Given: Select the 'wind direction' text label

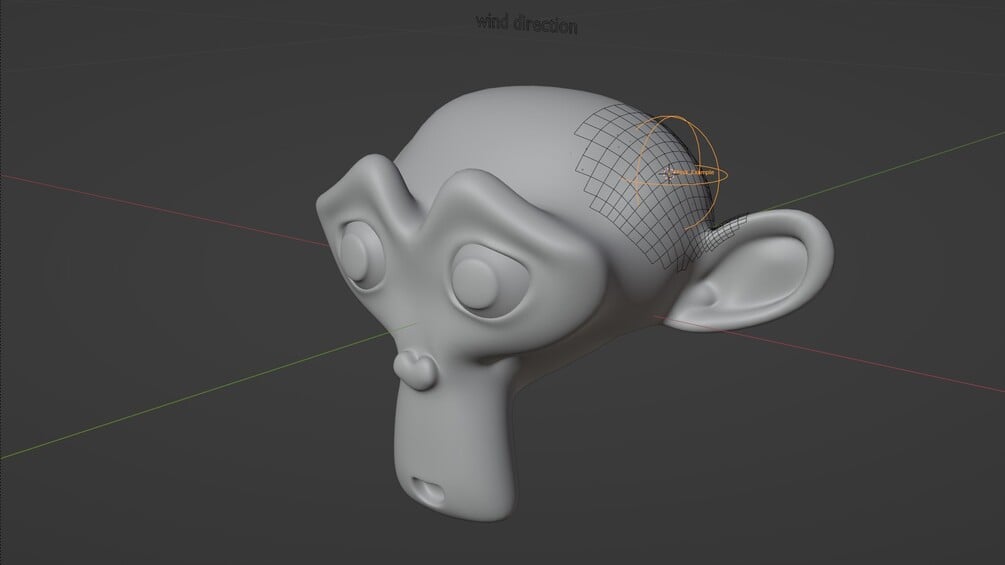Looking at the screenshot, I should pos(526,24).
